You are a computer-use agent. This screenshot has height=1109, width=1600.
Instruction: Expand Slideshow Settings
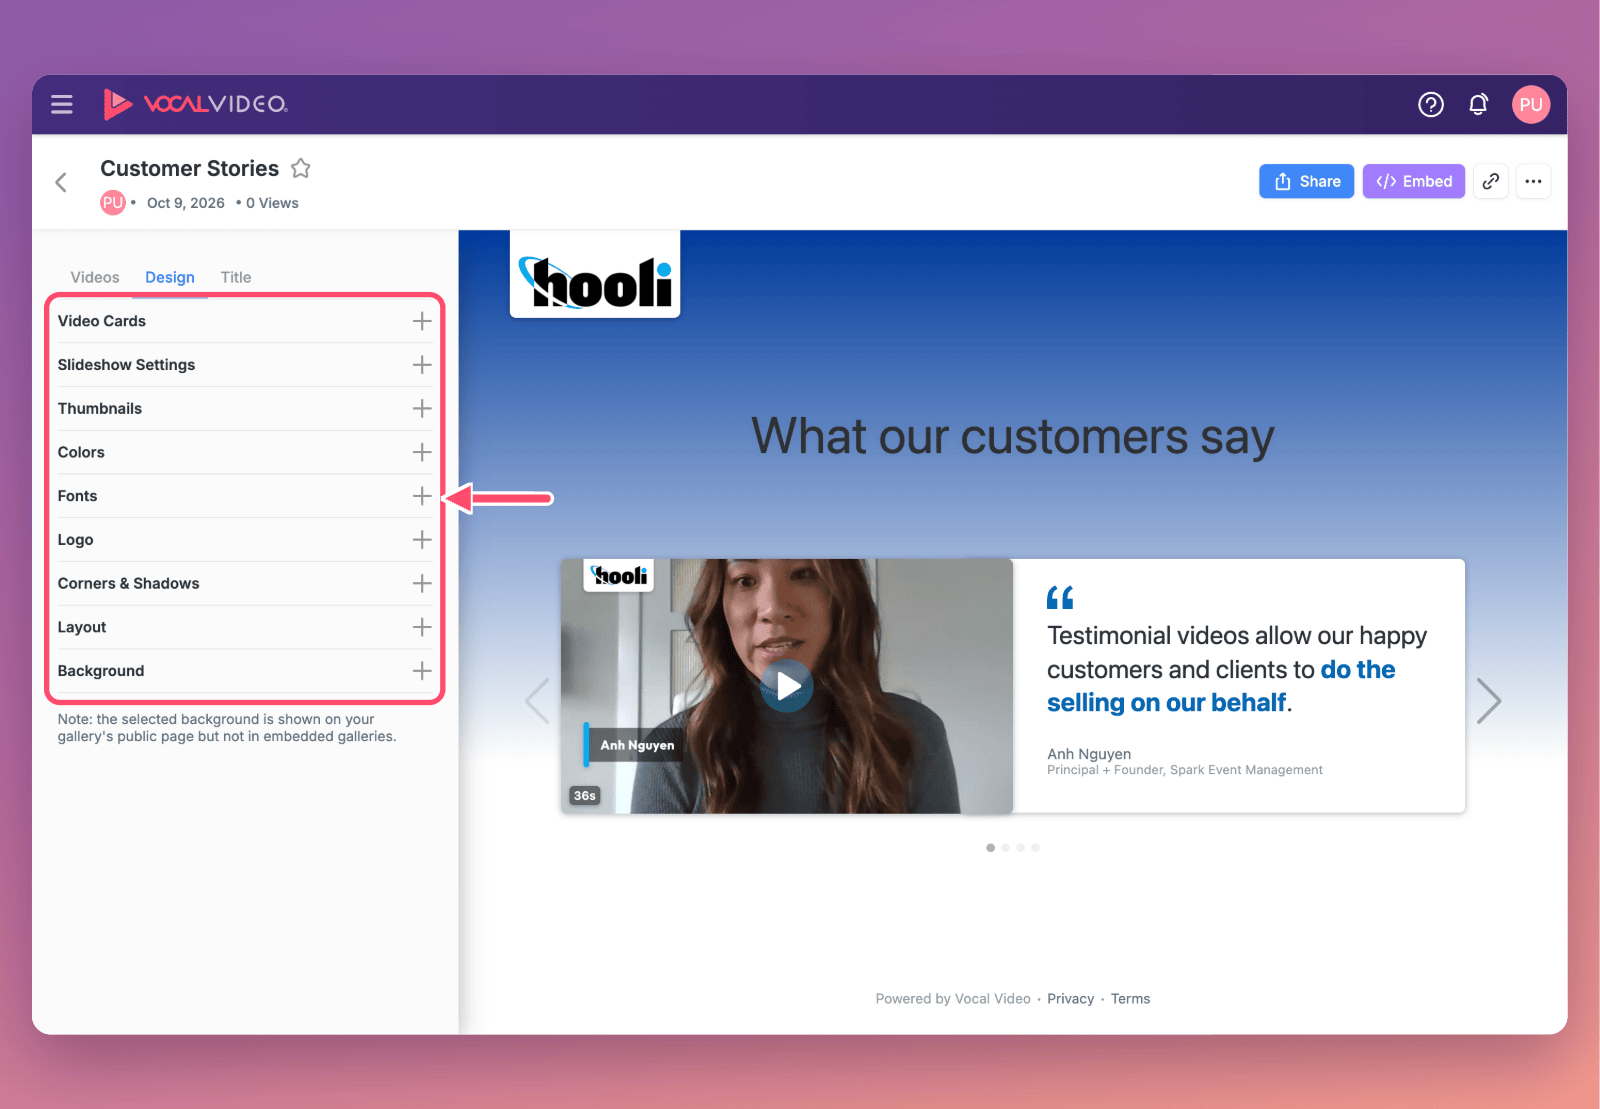click(x=245, y=365)
